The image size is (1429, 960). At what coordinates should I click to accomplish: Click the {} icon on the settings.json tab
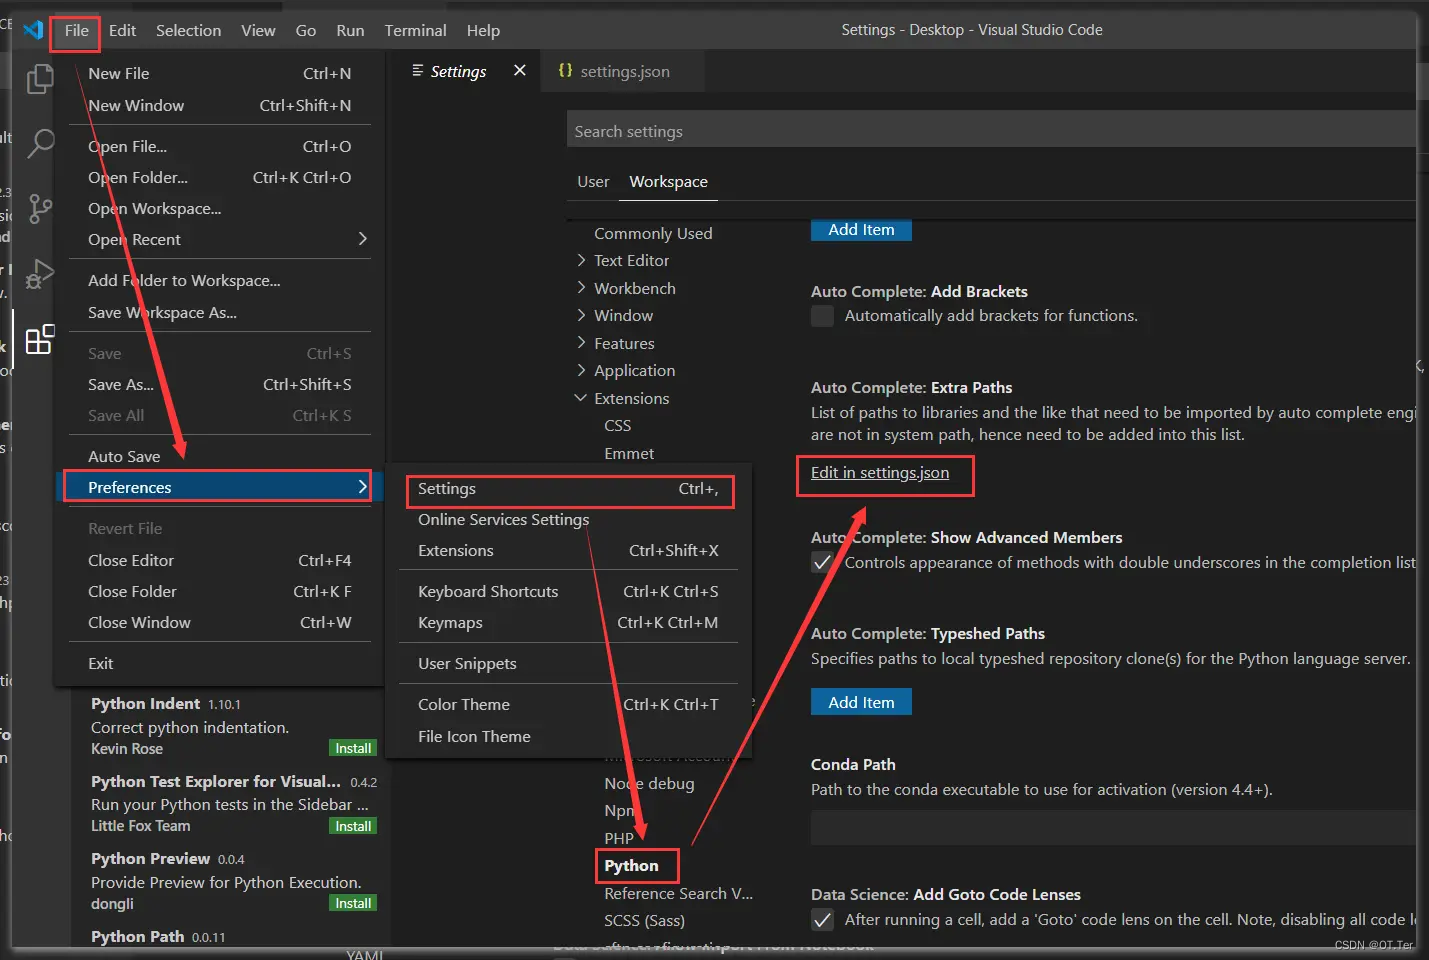pyautogui.click(x=566, y=71)
